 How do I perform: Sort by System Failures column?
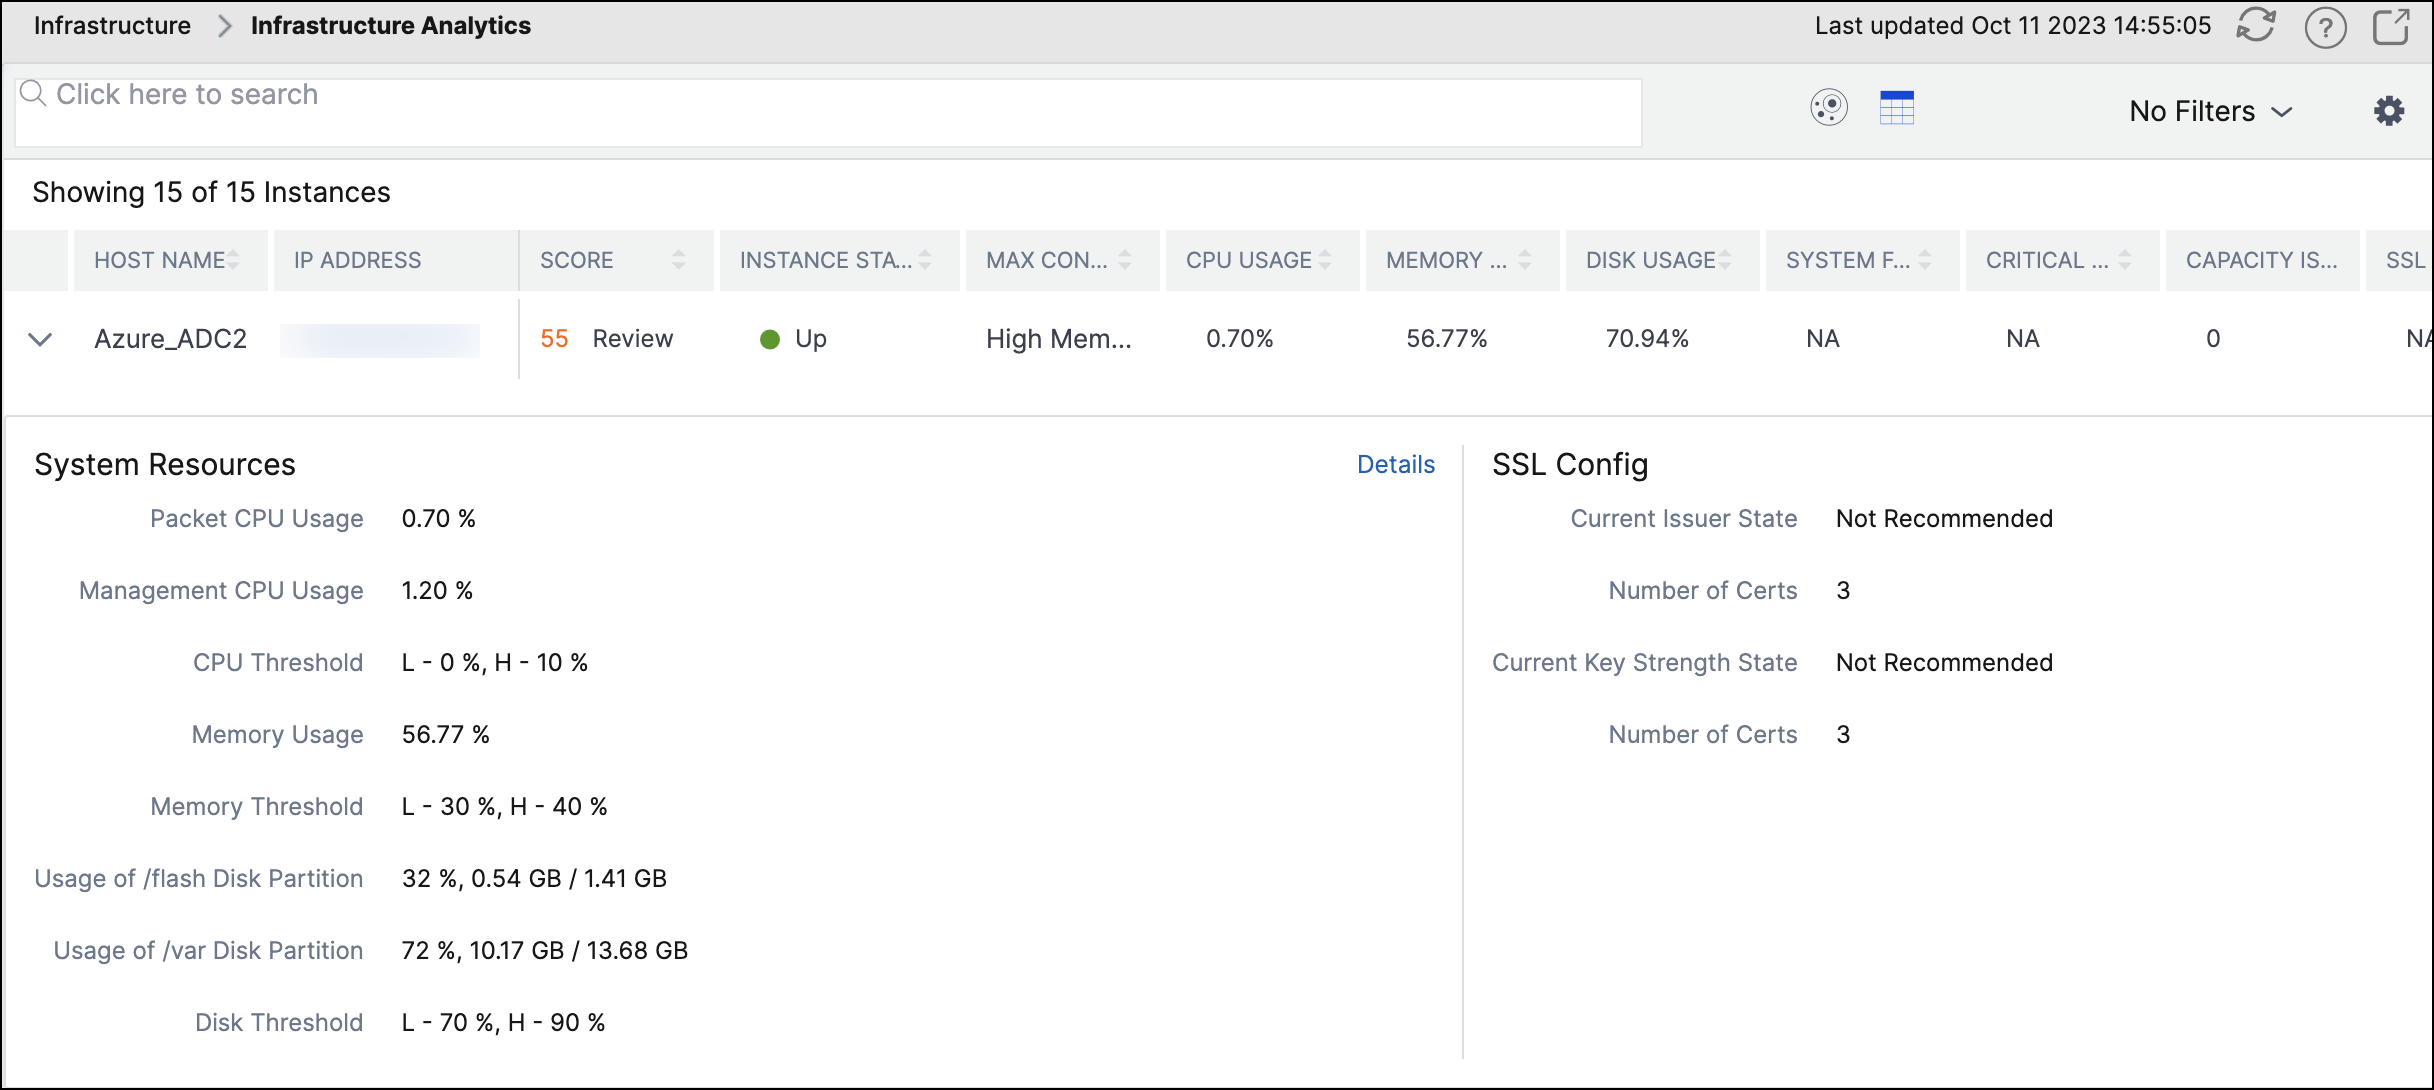[x=1925, y=260]
